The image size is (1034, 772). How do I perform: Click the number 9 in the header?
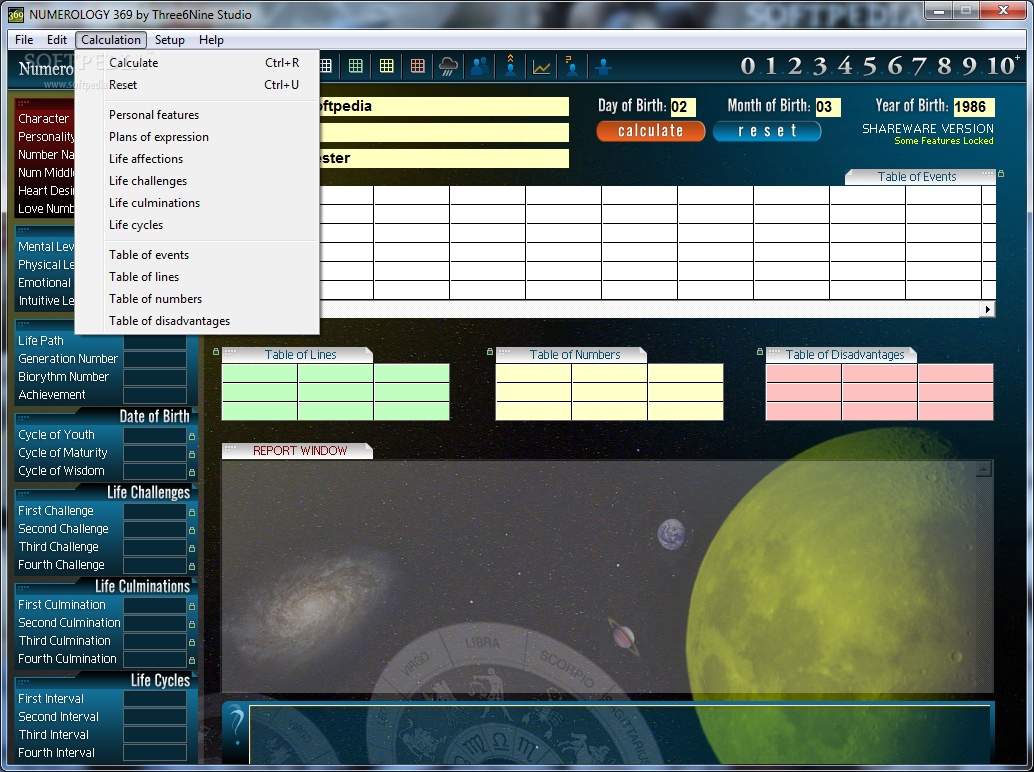click(x=969, y=66)
